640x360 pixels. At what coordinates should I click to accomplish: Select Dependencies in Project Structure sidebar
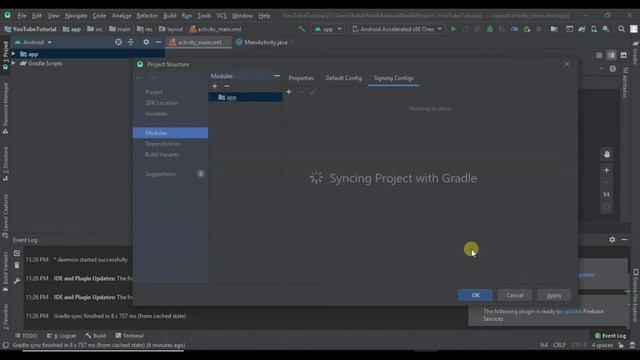pos(162,144)
